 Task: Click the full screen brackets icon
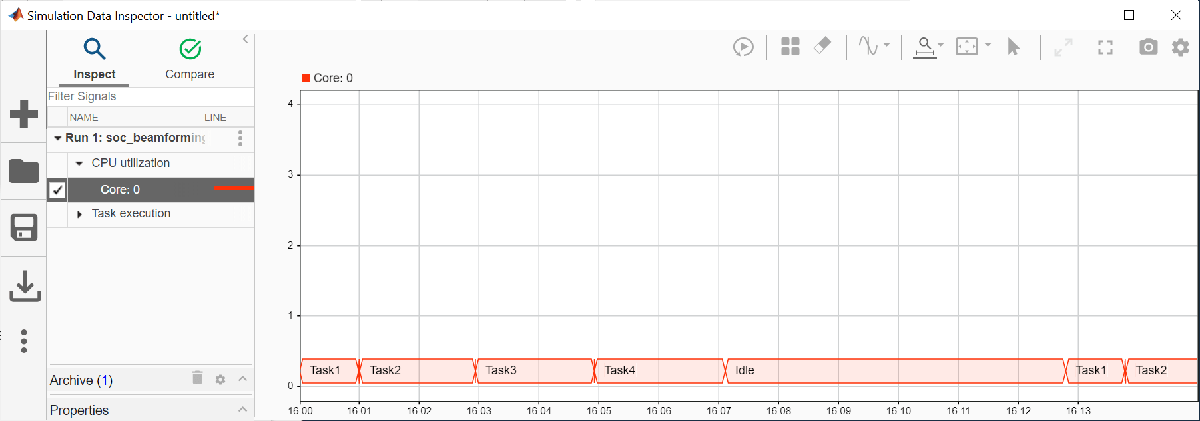pyautogui.click(x=1105, y=46)
